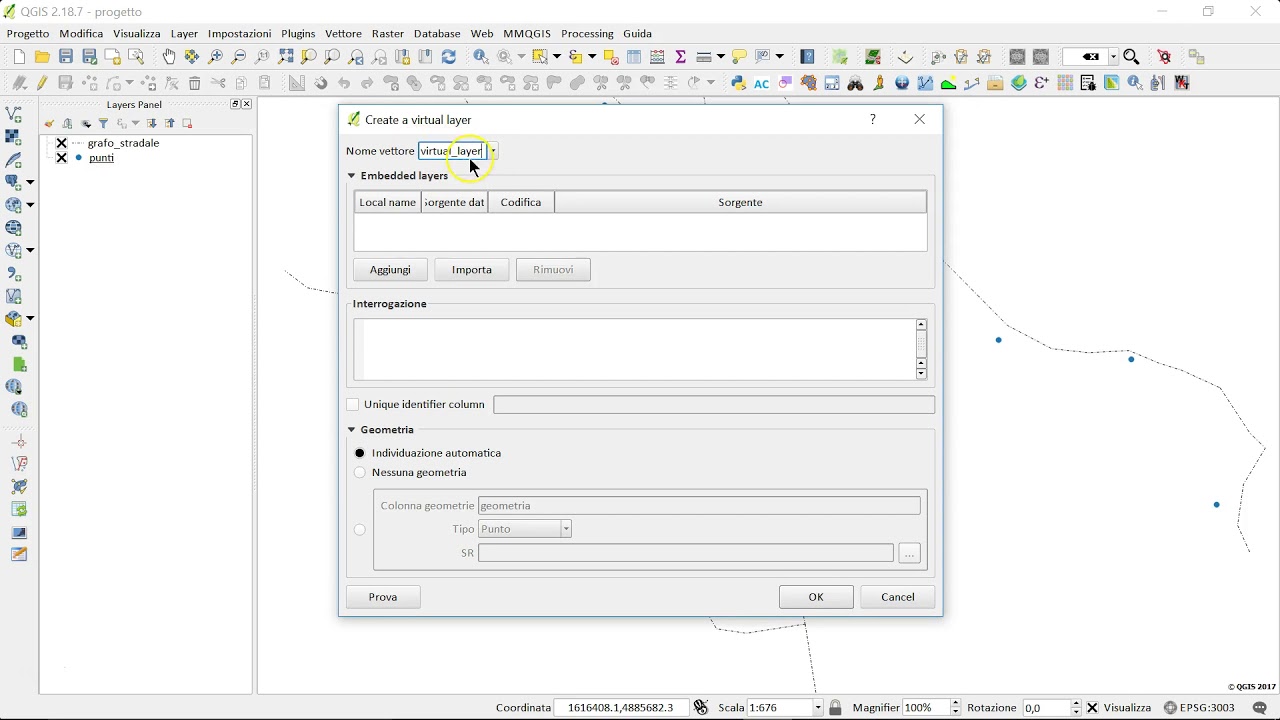Select the Pan Map hand tool
Screen dimensions: 1280x720
point(169,57)
